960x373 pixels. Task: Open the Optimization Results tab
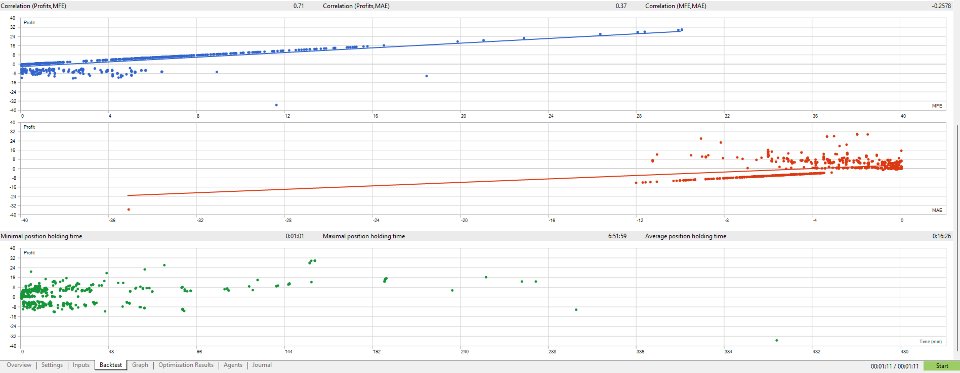coord(186,365)
